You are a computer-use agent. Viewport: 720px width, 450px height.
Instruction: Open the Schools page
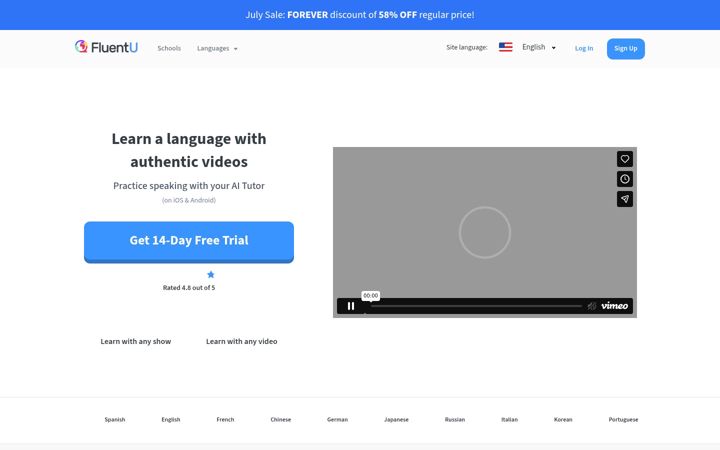click(x=169, y=48)
